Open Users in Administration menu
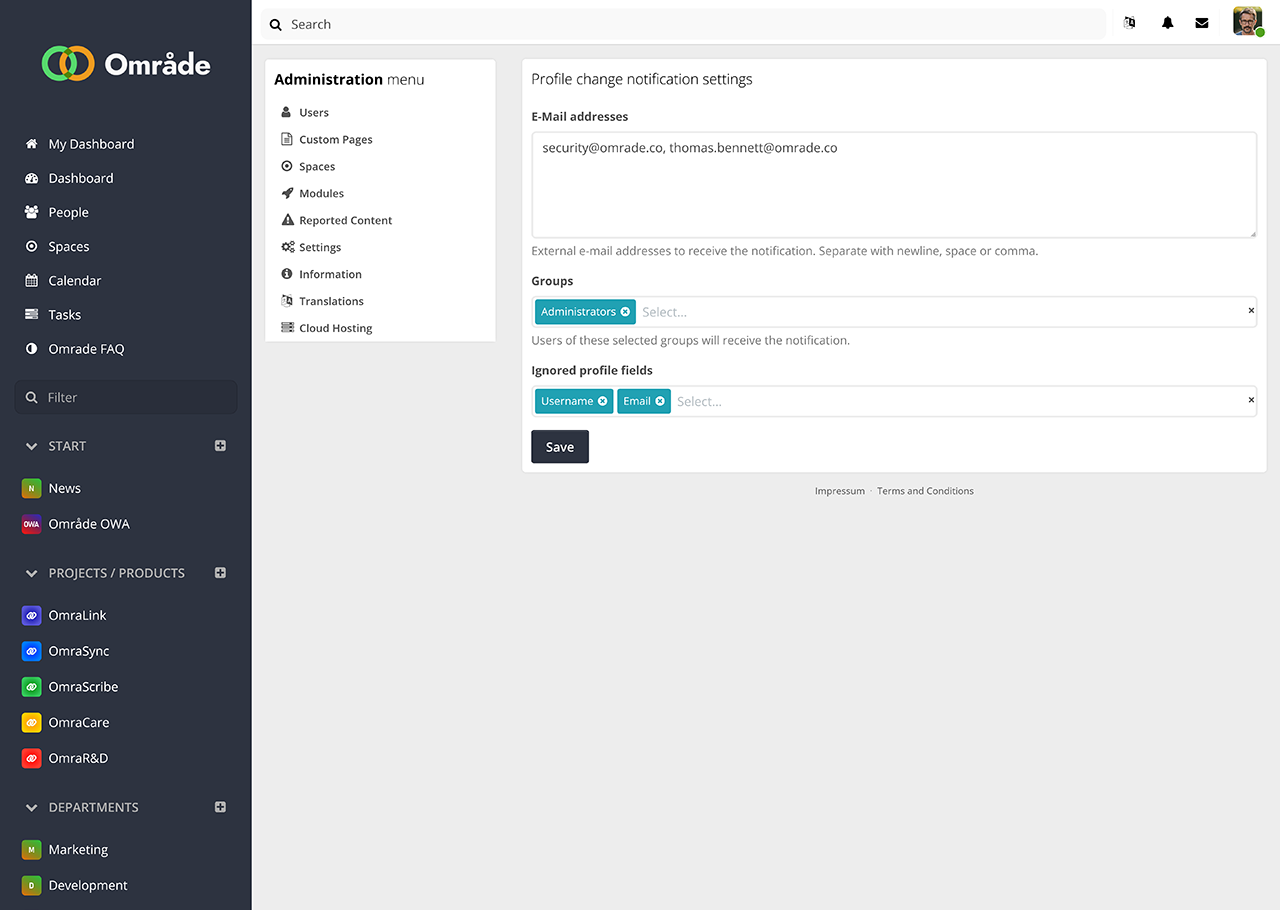Image resolution: width=1280 pixels, height=910 pixels. click(314, 113)
